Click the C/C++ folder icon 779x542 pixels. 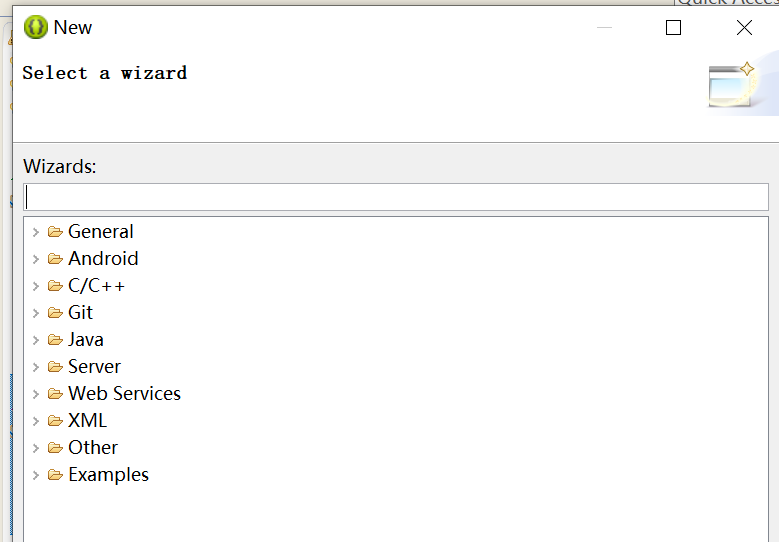click(x=55, y=286)
